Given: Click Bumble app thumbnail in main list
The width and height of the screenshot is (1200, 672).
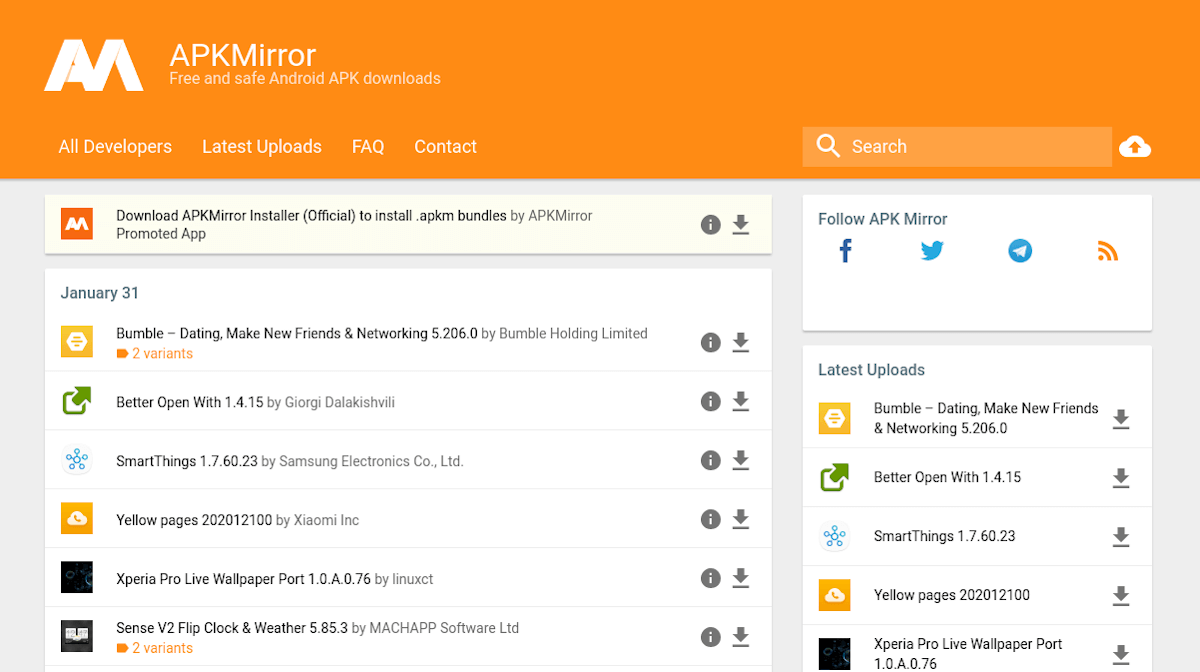Looking at the screenshot, I should [x=77, y=343].
